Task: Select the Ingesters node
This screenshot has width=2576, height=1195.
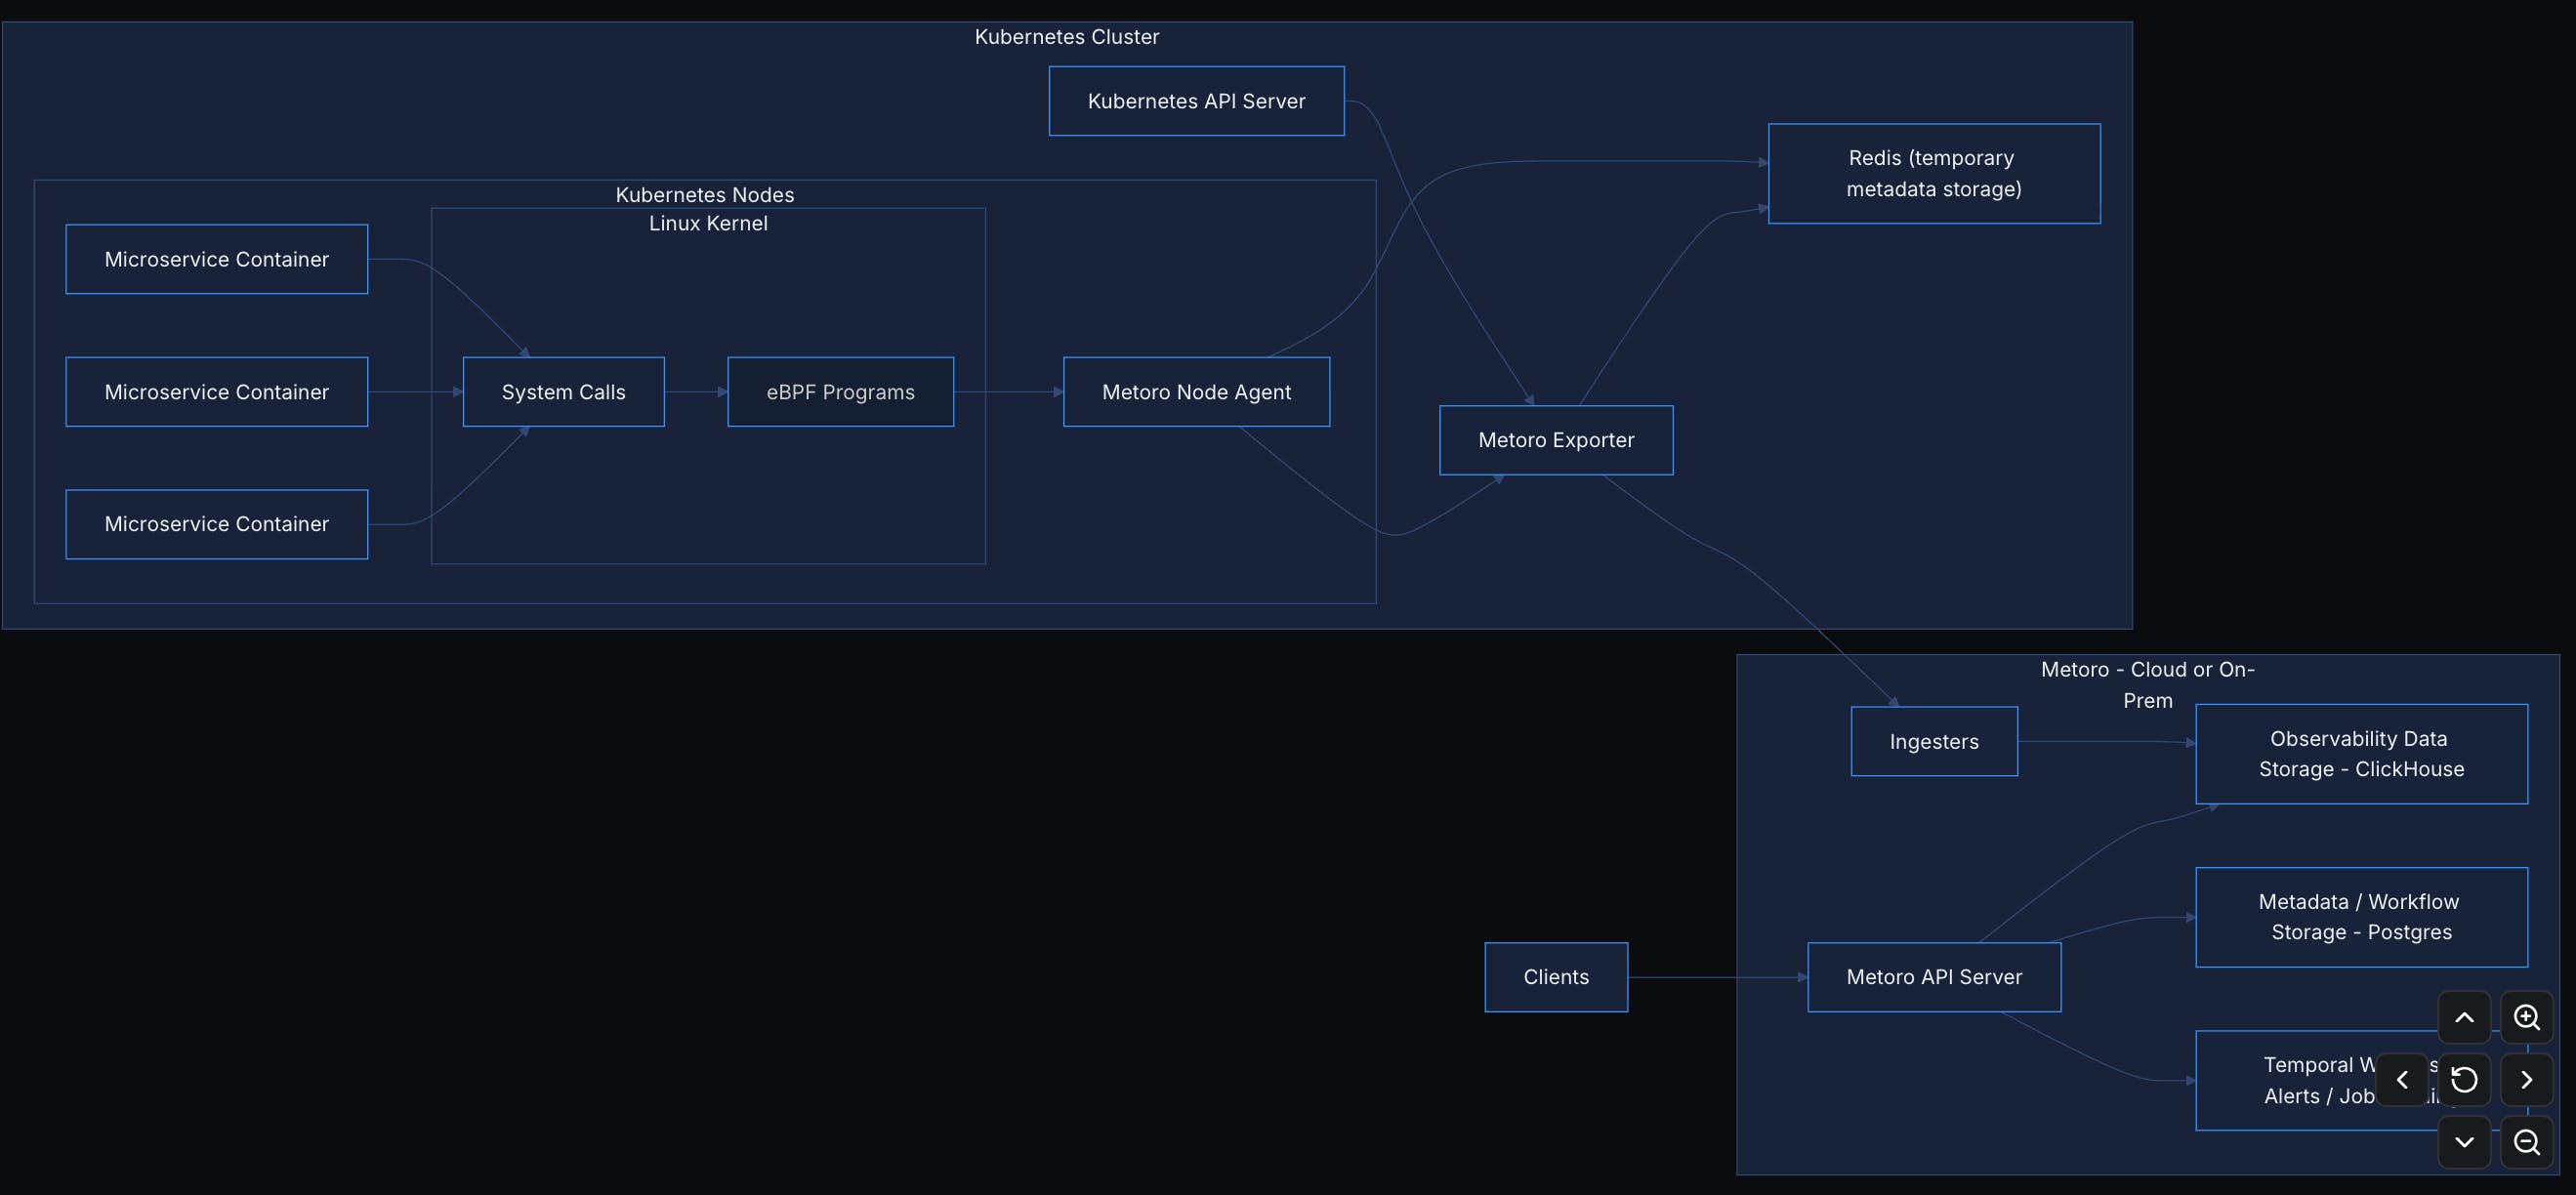Action: (x=1933, y=742)
